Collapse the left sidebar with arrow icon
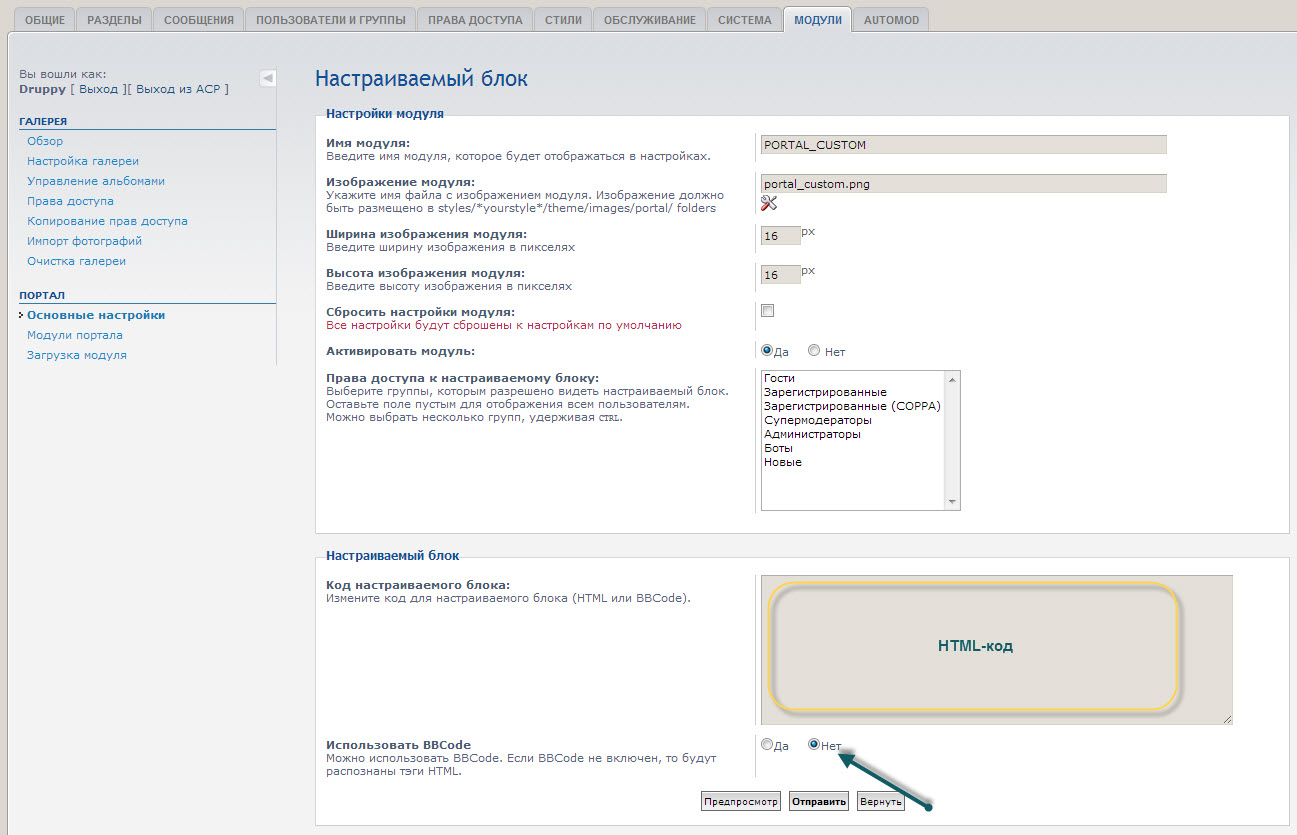The image size is (1297, 835). pos(267,78)
